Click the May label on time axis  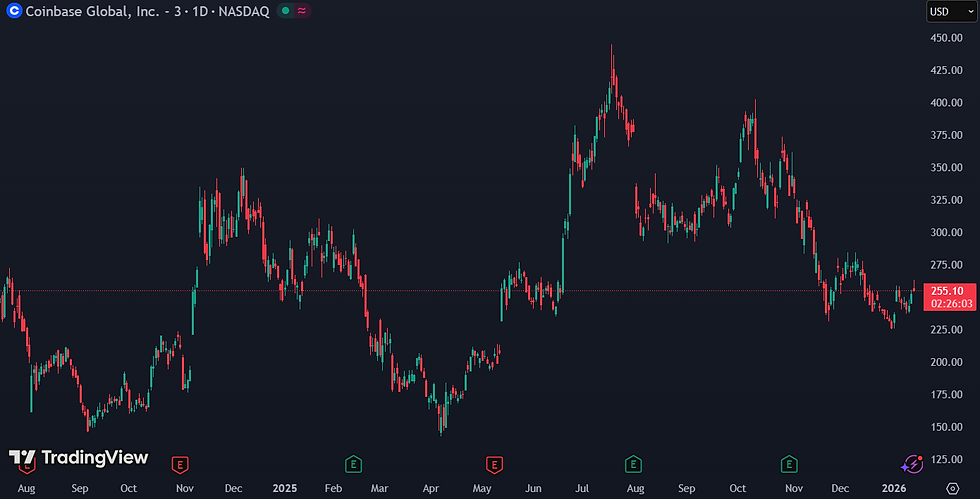[482, 488]
